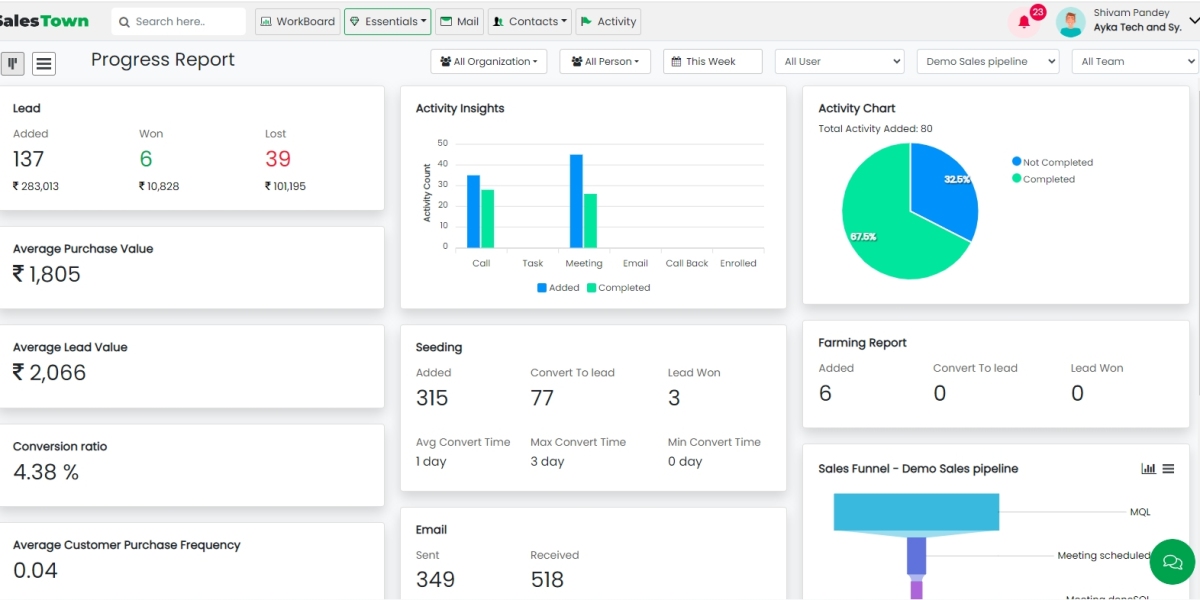Open the chat support bubble
The image size is (1200, 600).
pos(1172,562)
